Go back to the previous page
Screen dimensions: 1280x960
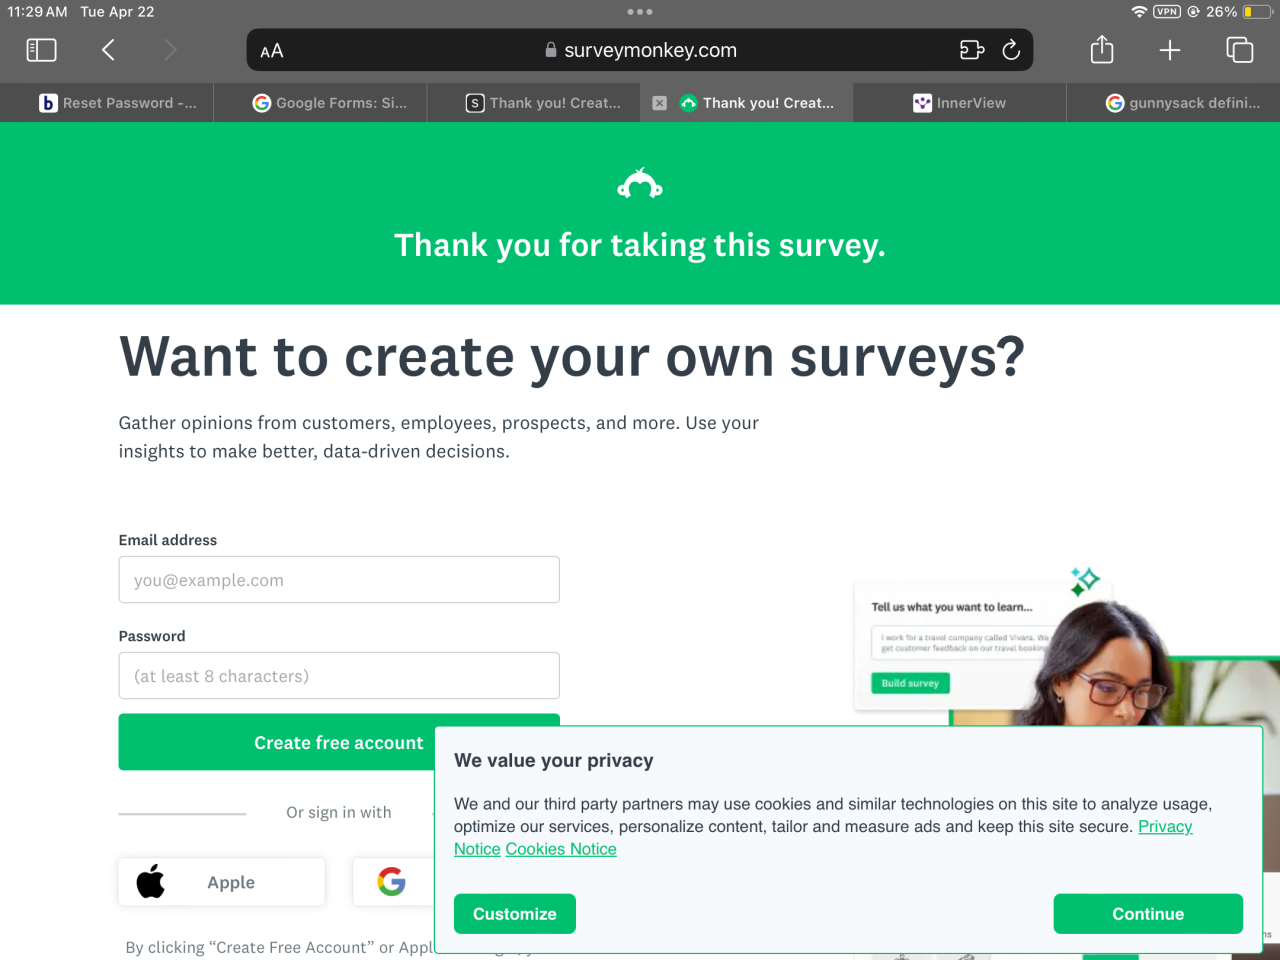point(108,50)
